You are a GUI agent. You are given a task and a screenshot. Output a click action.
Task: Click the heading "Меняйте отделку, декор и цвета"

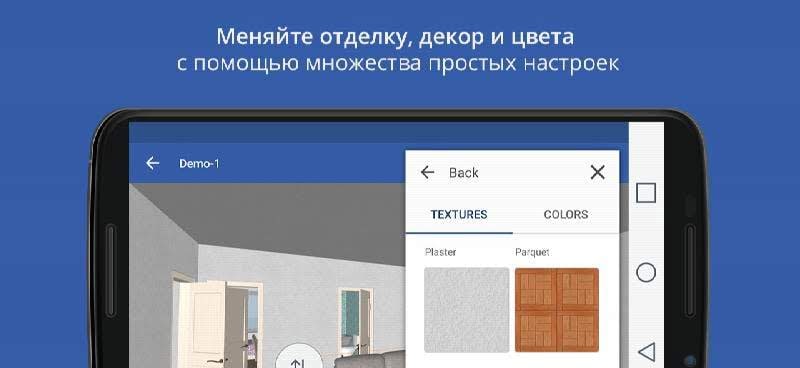tap(395, 37)
